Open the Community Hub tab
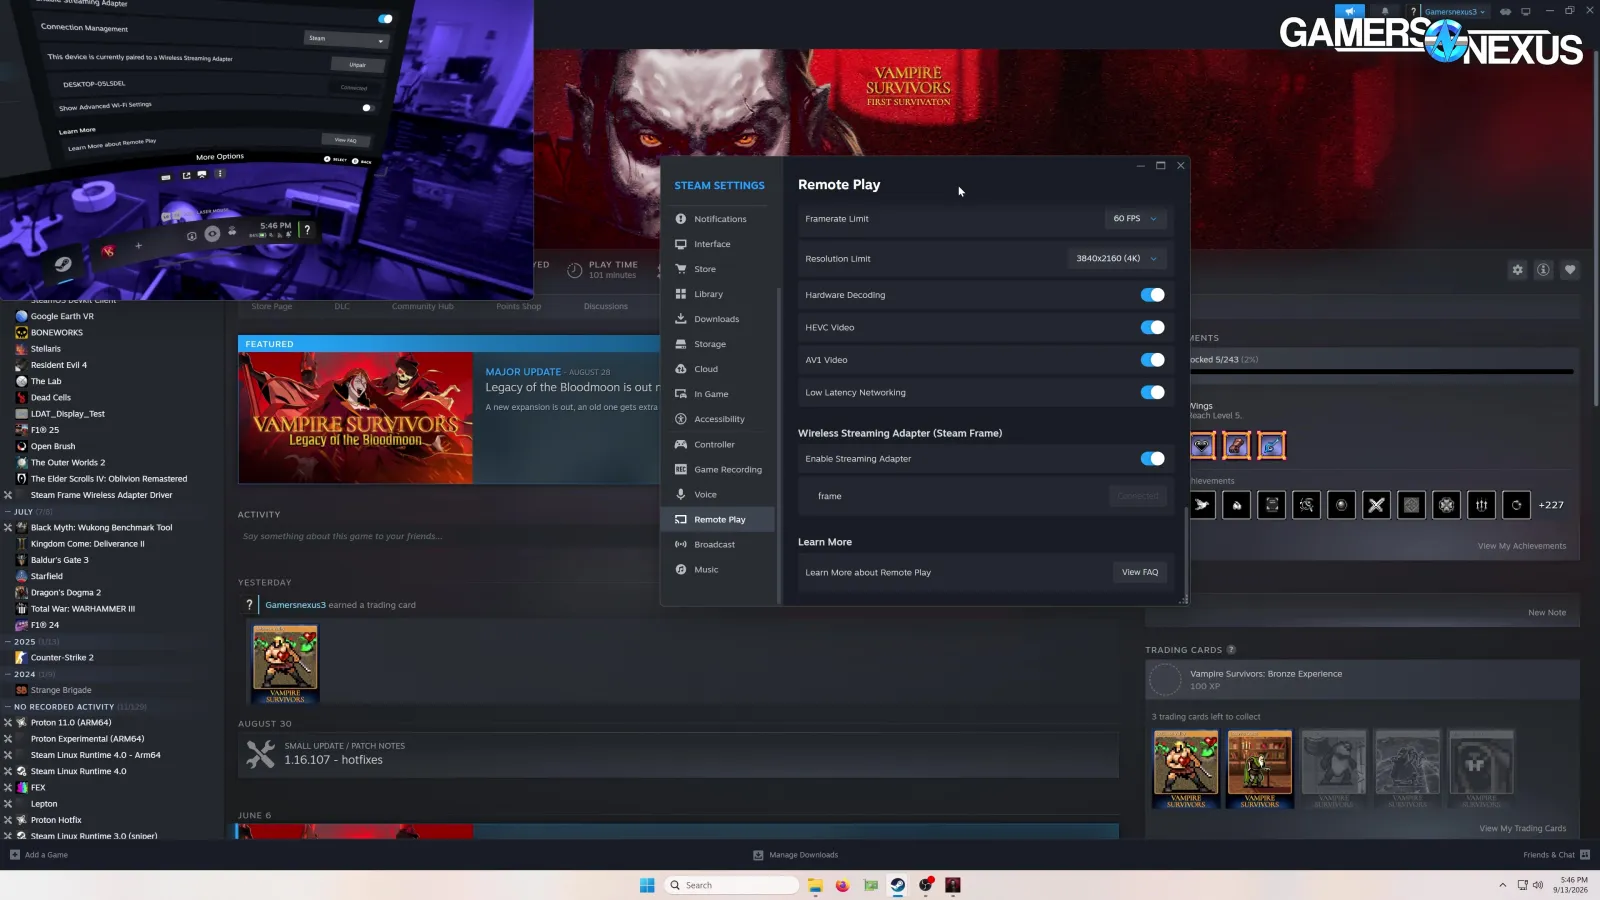 422,306
